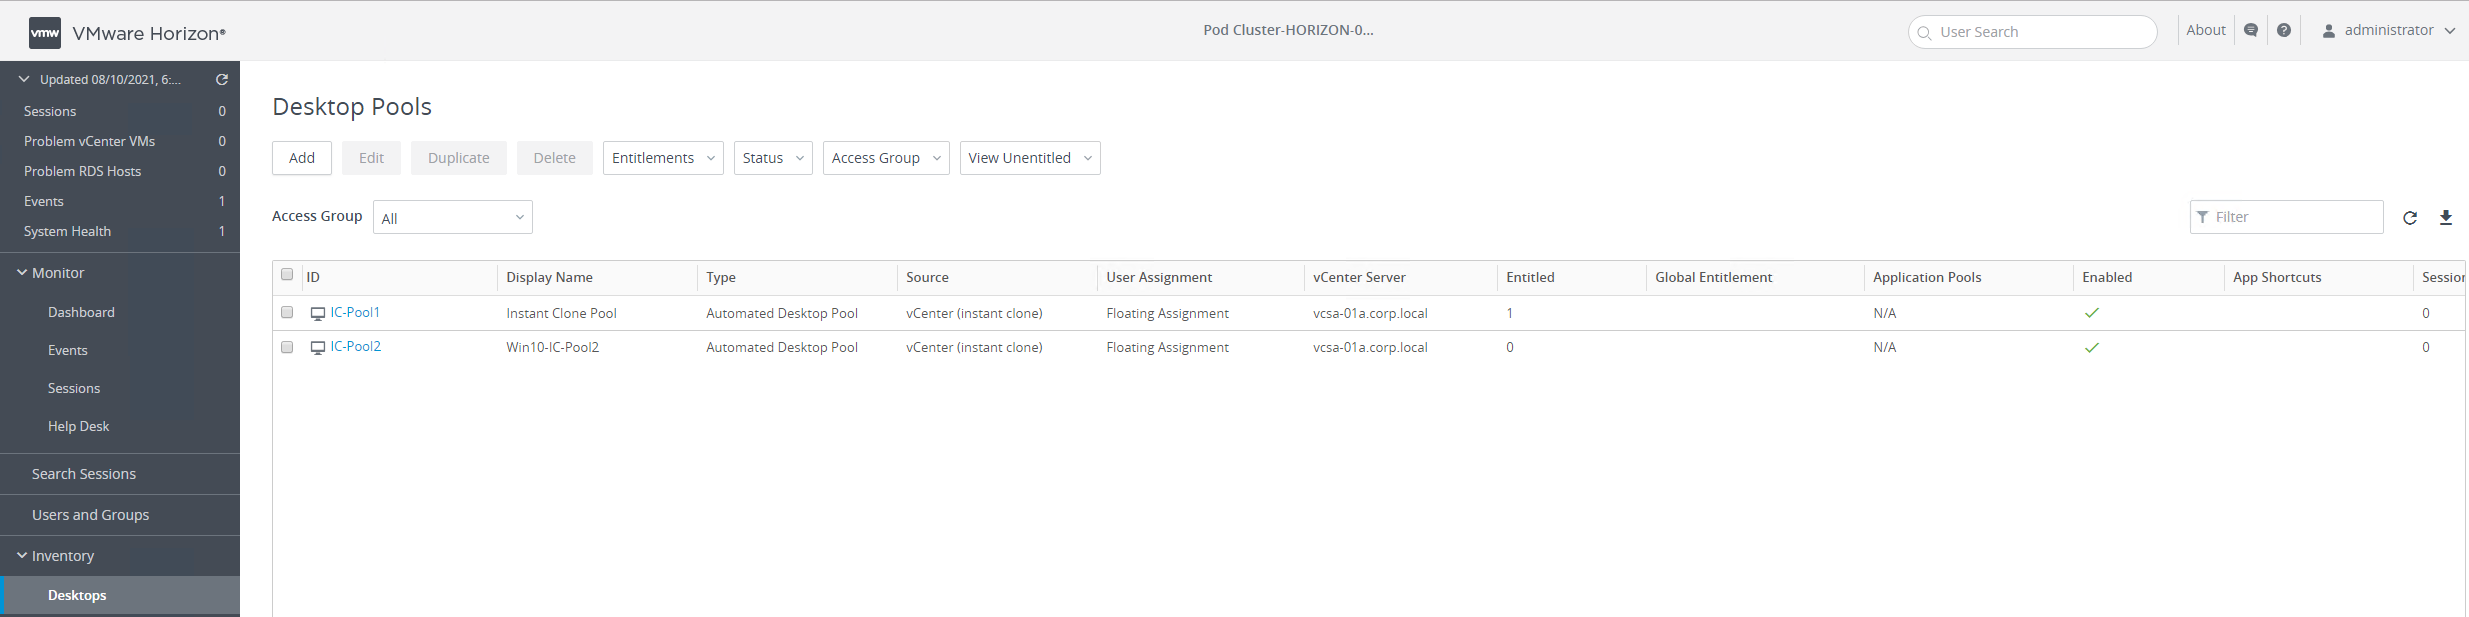Open the IC-Pool1 pool link
2469x617 pixels.
(x=355, y=313)
